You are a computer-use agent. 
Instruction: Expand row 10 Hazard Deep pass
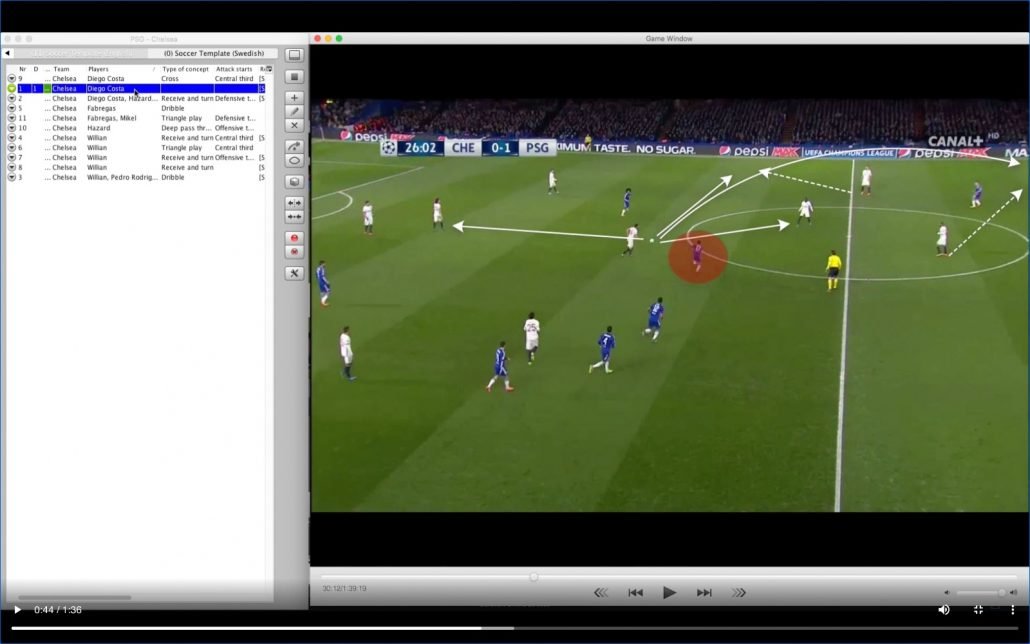tap(11, 127)
